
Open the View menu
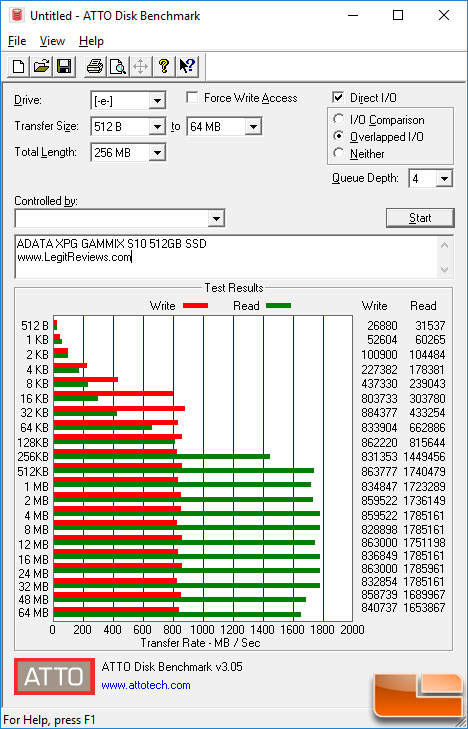pos(52,41)
